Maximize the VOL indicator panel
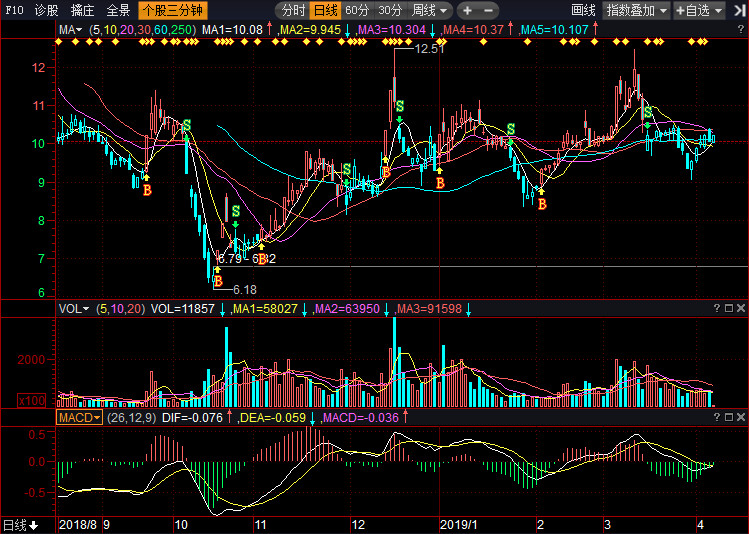749x534 pixels. 727,308
